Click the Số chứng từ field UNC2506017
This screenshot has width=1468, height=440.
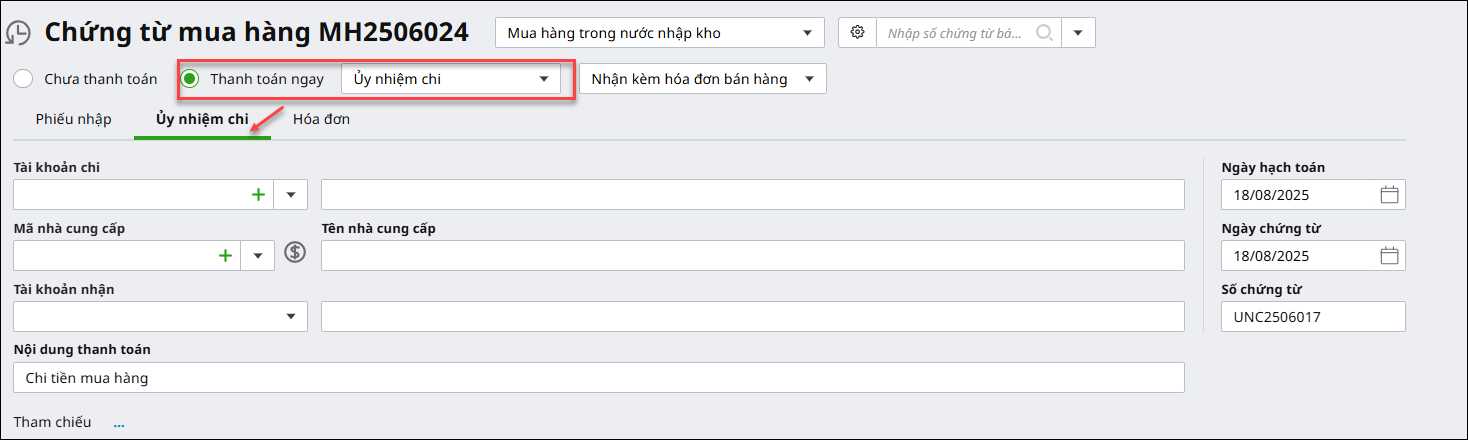point(1313,317)
